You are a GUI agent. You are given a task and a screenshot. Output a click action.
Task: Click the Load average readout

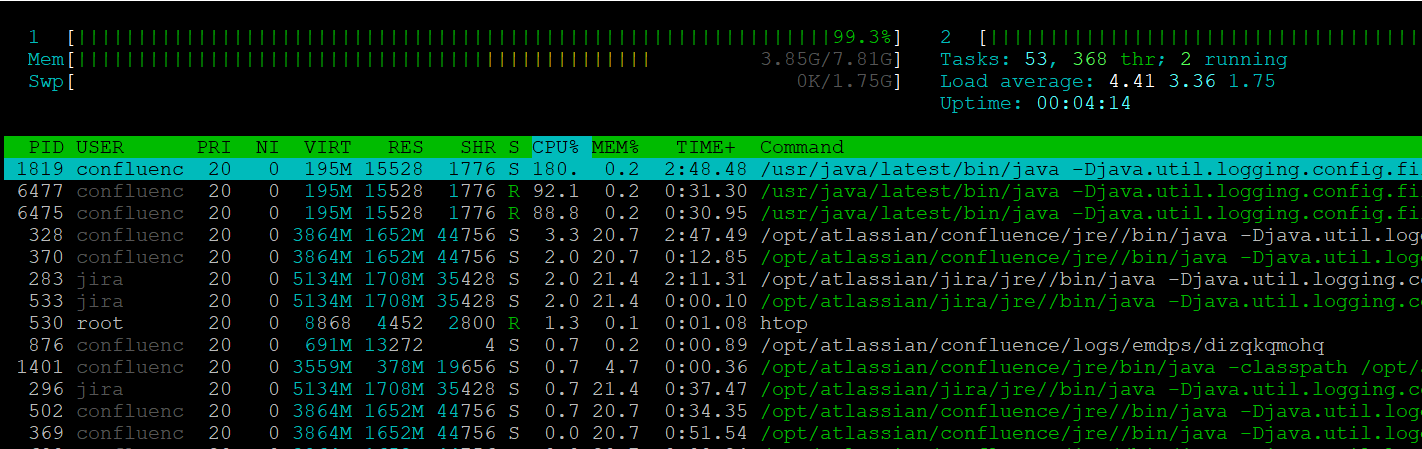point(1107,81)
